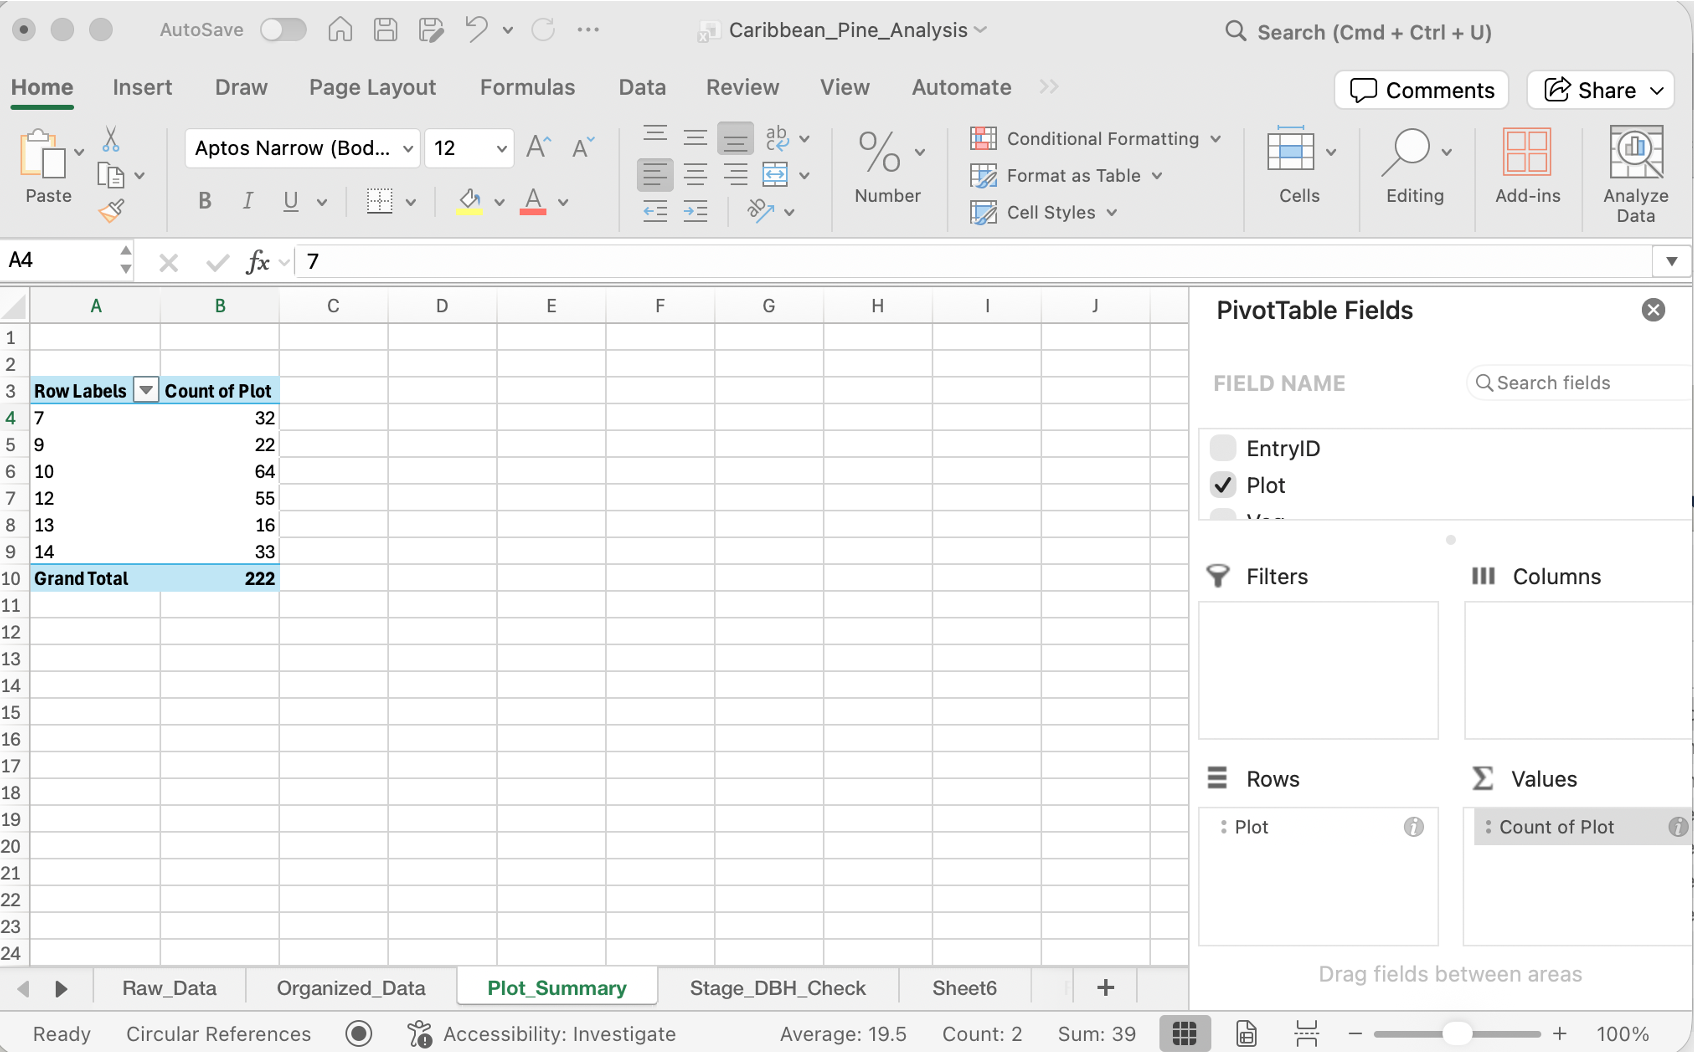Click the text Orientation icon

coord(761,211)
